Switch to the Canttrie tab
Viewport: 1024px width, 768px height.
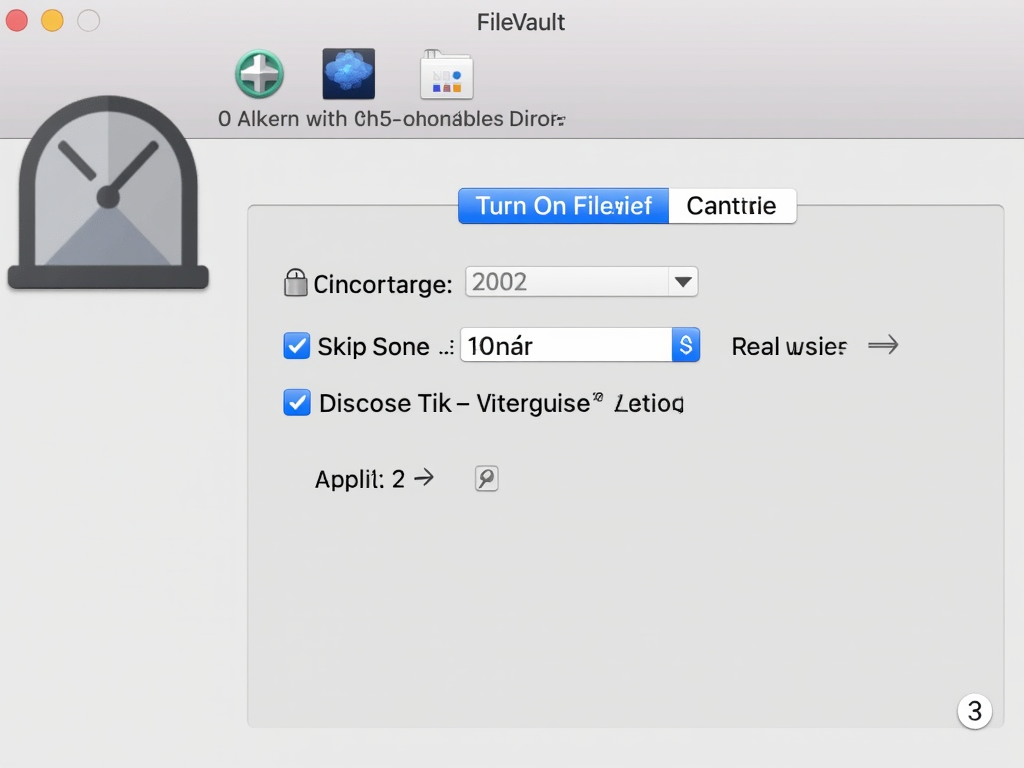(732, 206)
